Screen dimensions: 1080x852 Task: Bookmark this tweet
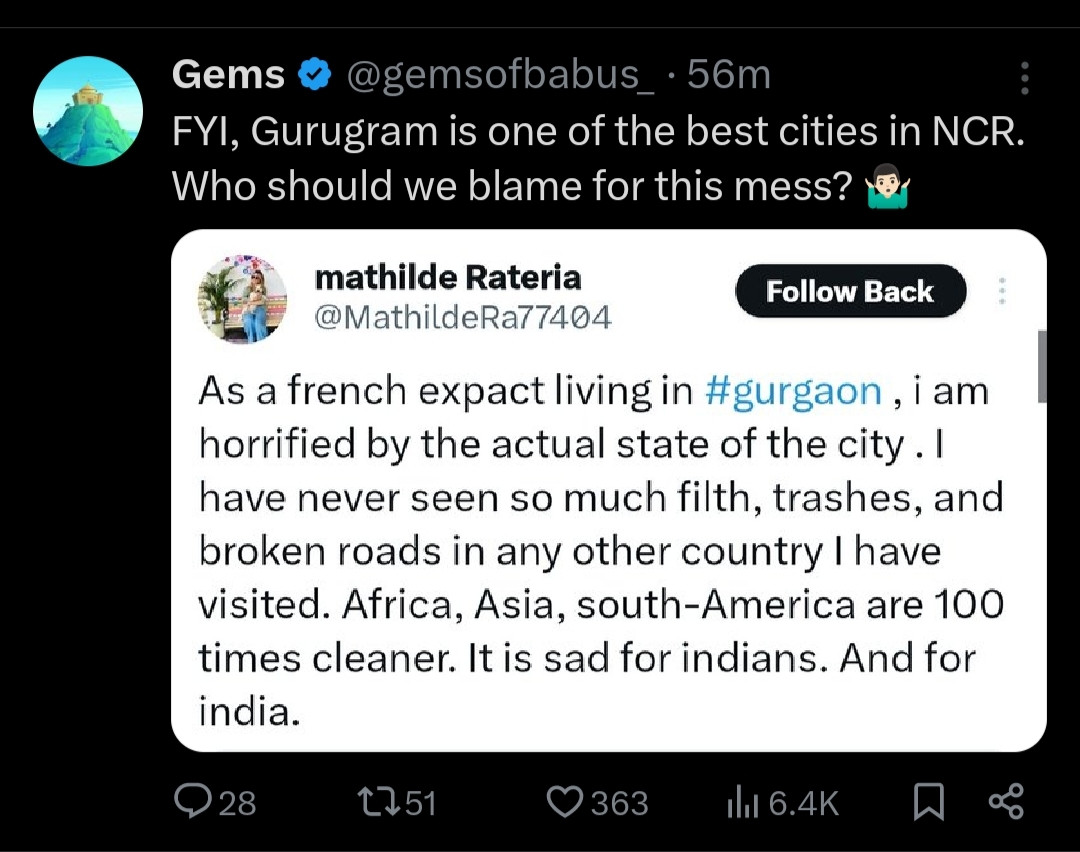pyautogui.click(x=928, y=803)
